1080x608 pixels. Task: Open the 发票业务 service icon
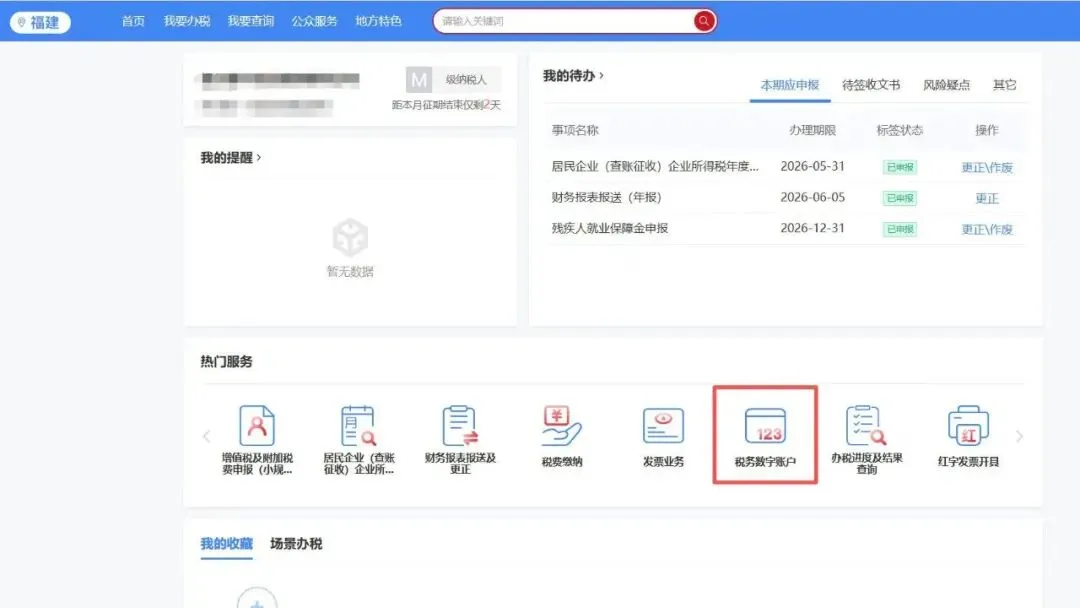[x=663, y=437]
